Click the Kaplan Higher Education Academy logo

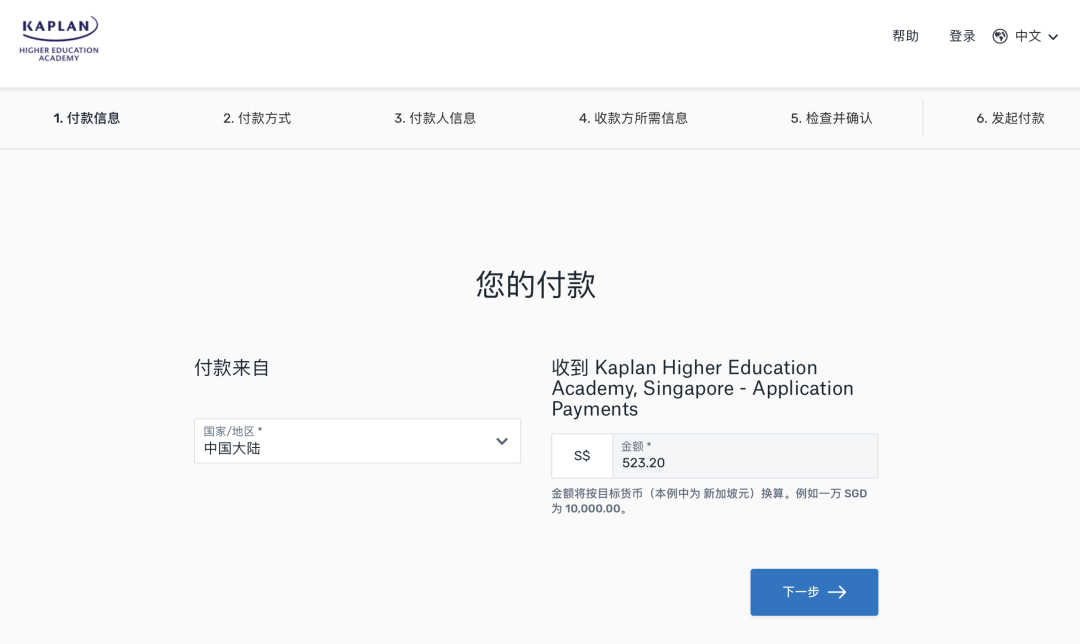59,38
